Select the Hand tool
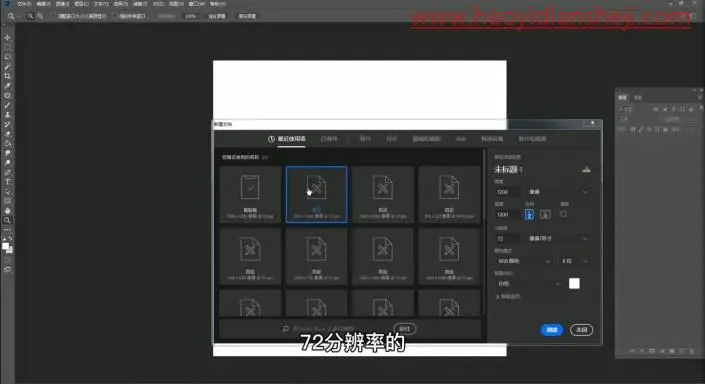This screenshot has width=705, height=384. coord(7,211)
